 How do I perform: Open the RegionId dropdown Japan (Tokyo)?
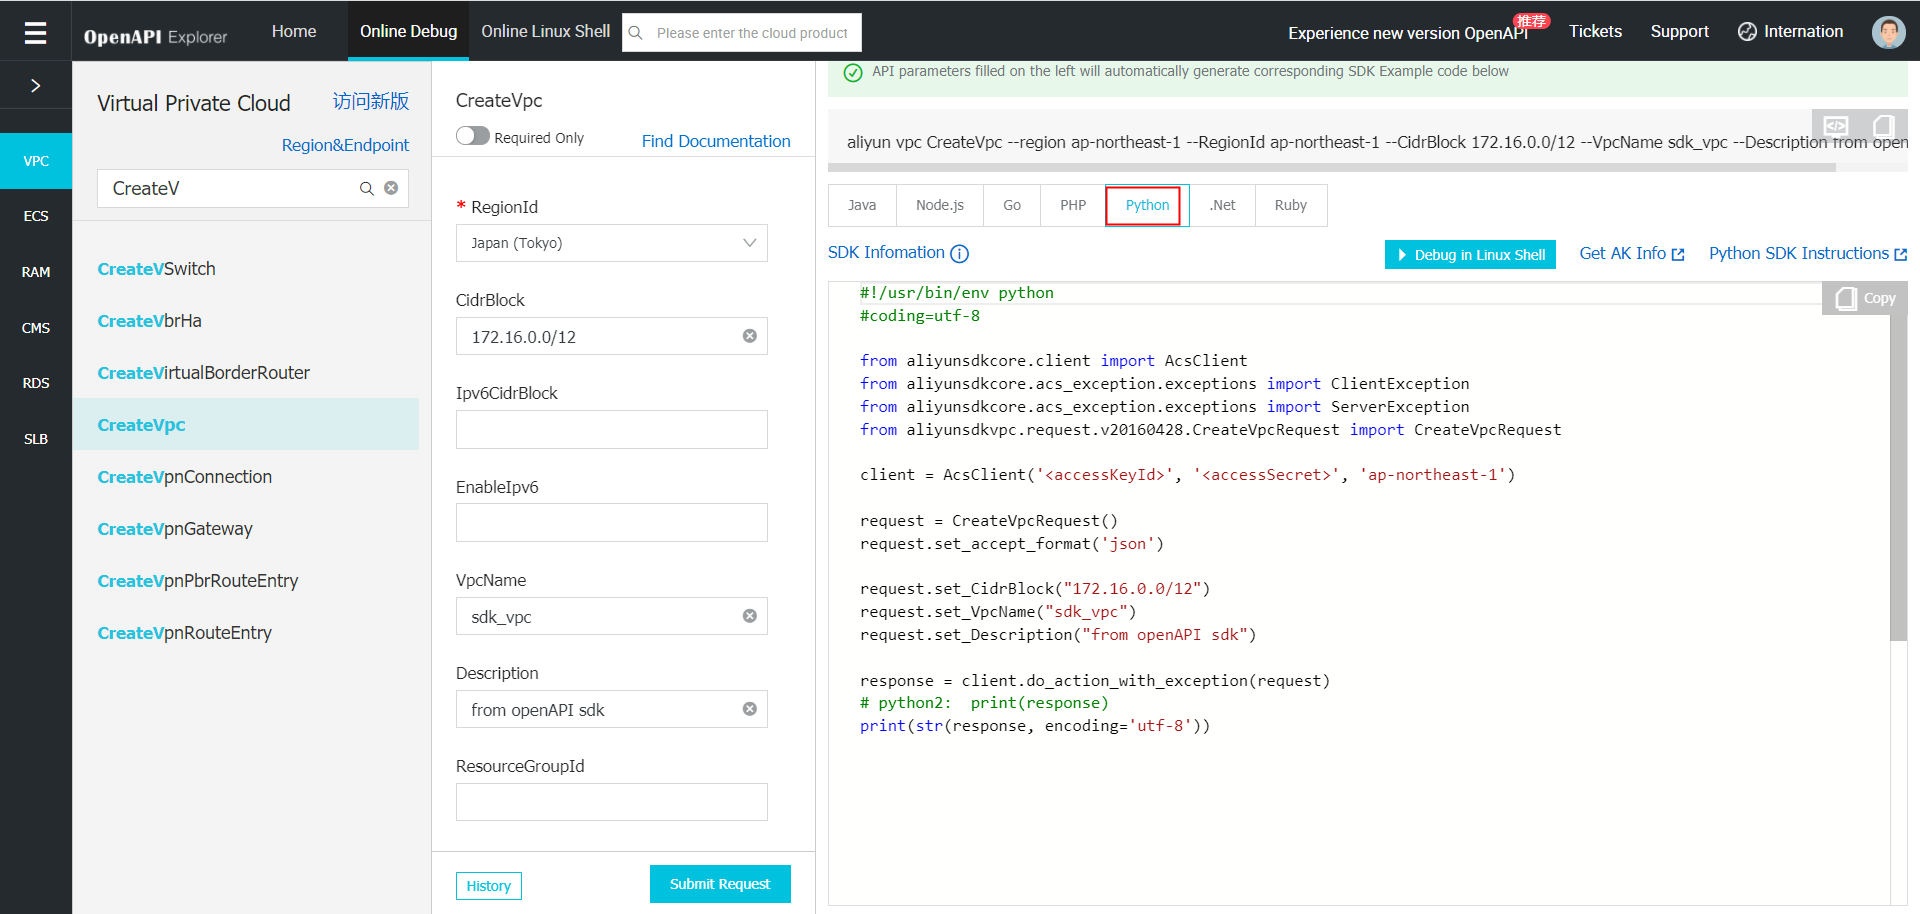coord(612,243)
